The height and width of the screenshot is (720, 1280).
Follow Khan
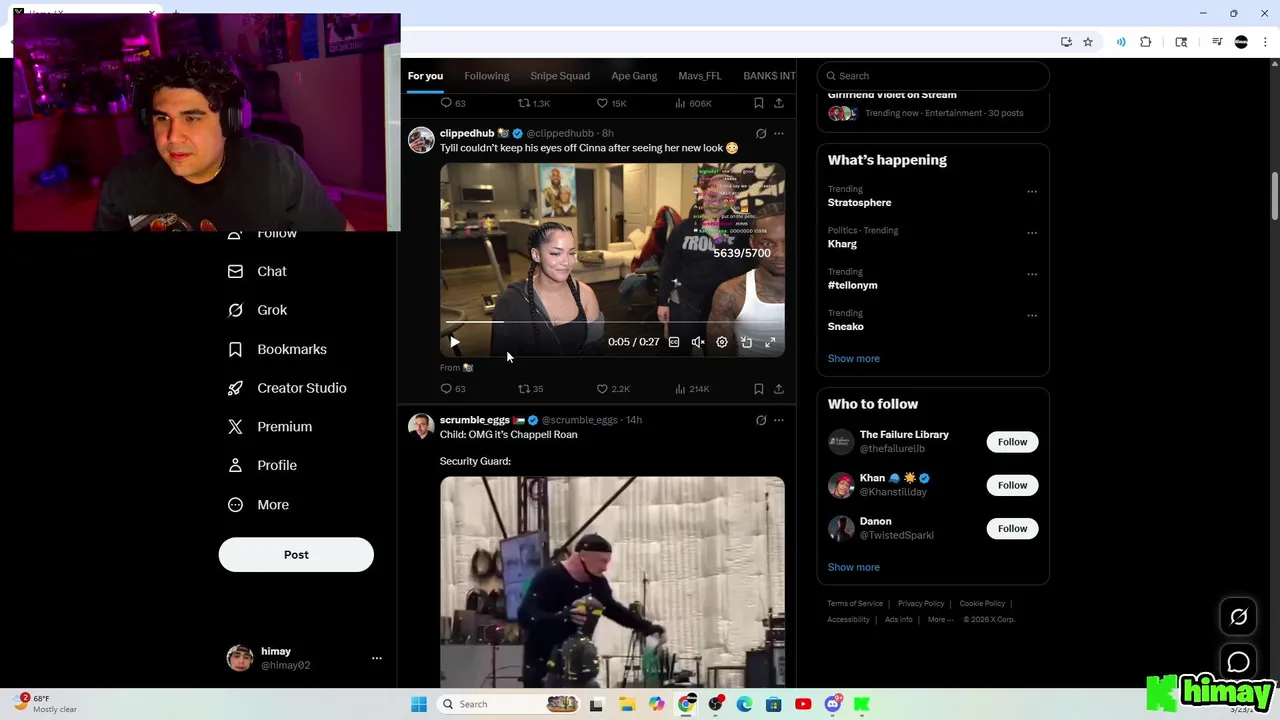(1012, 485)
